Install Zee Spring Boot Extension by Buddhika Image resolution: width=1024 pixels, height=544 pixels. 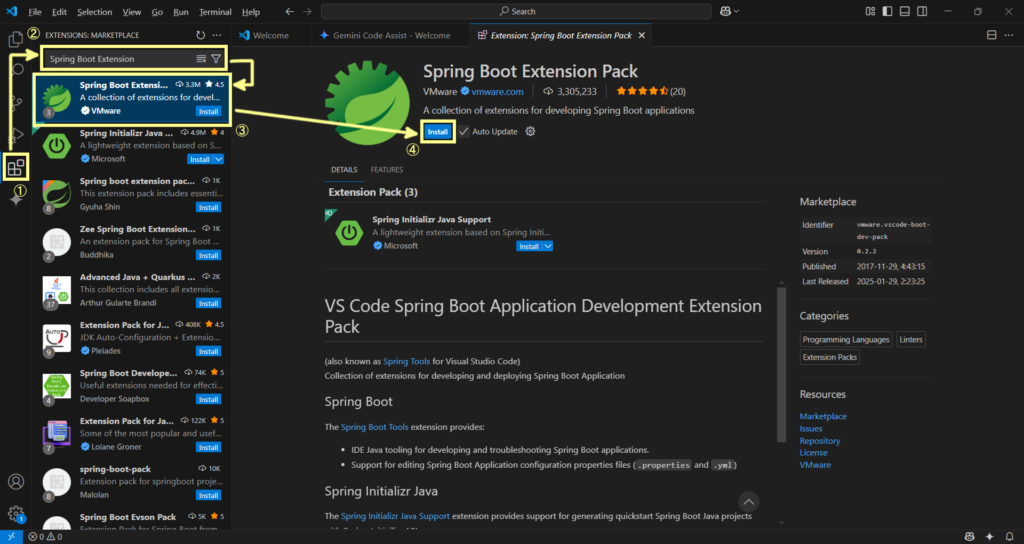pos(208,255)
